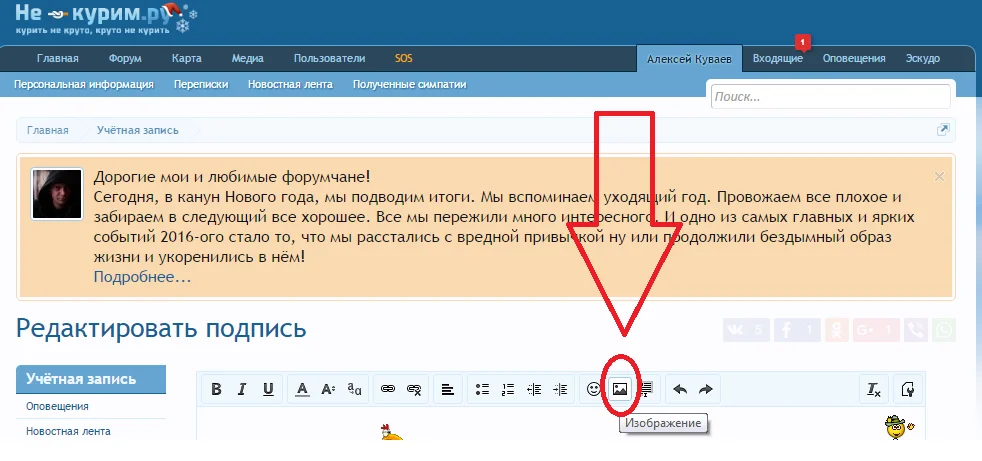982x461 pixels.
Task: Insert a numbered list
Action: [x=508, y=389]
